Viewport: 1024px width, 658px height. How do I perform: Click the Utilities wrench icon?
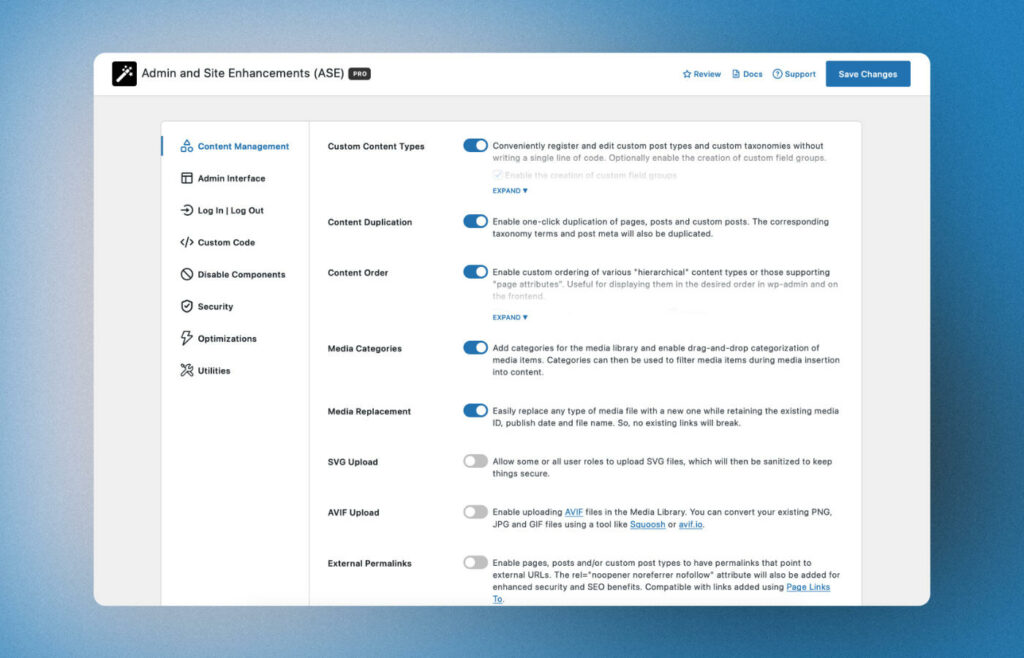(184, 370)
